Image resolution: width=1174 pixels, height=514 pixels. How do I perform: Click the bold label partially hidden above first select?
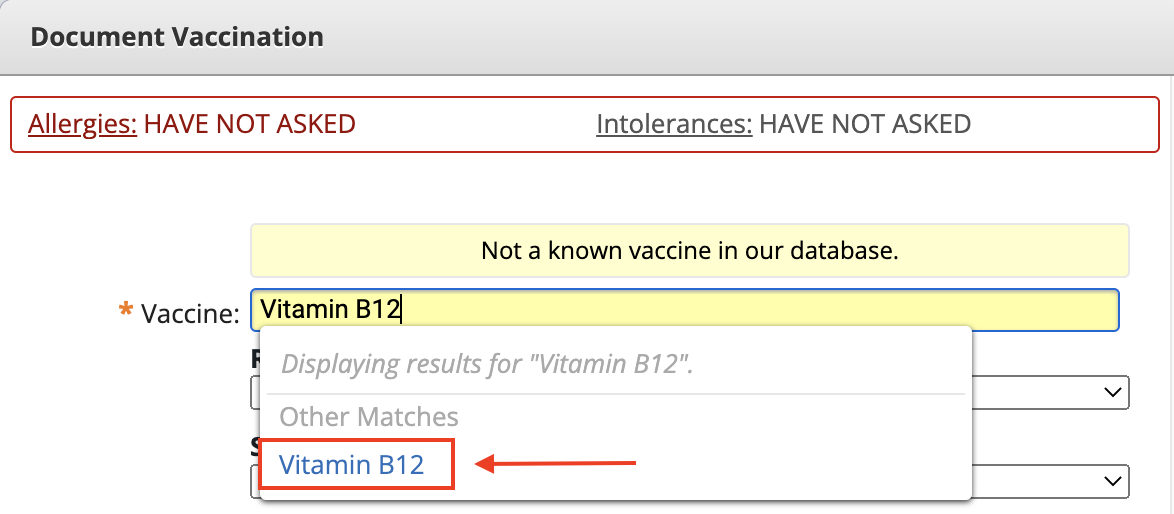point(254,359)
